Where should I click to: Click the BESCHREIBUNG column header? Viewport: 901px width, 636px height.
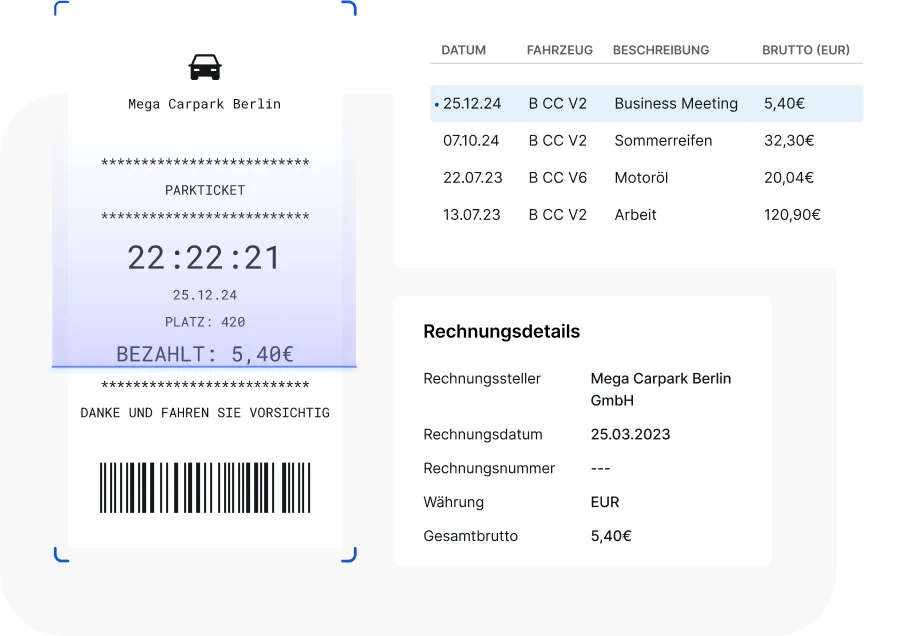661,49
